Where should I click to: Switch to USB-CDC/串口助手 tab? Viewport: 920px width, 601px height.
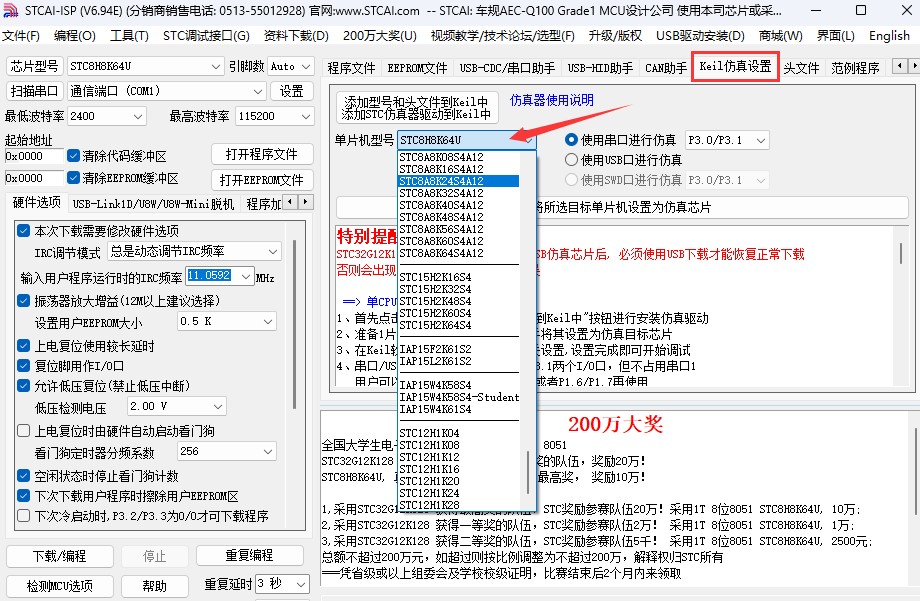pyautogui.click(x=507, y=68)
